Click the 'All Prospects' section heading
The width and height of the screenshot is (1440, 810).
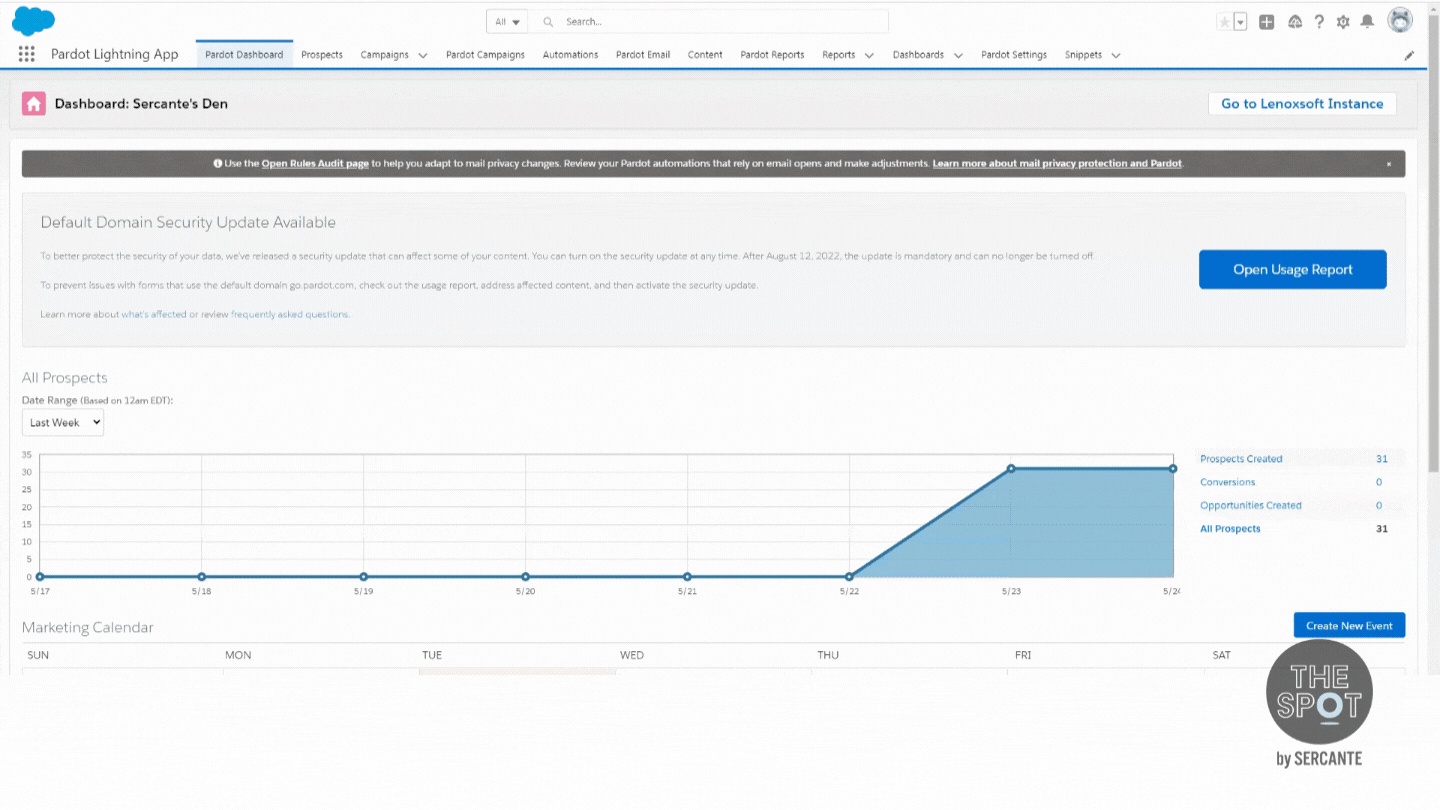tap(65, 378)
